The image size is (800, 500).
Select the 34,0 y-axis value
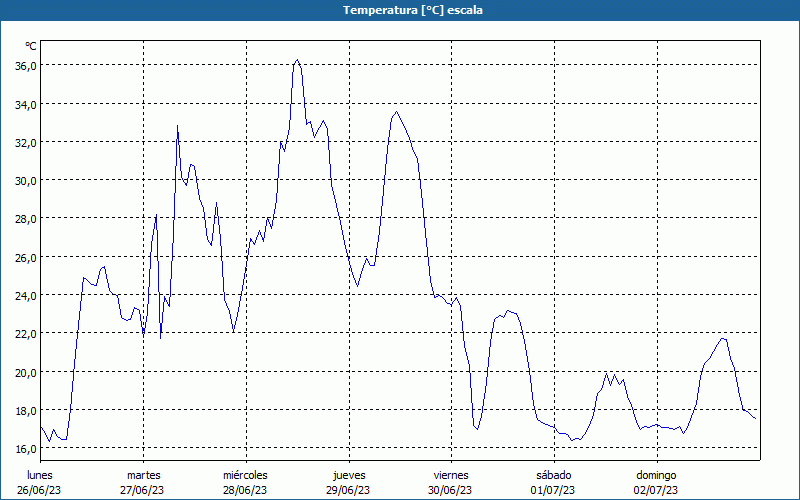coord(26,105)
